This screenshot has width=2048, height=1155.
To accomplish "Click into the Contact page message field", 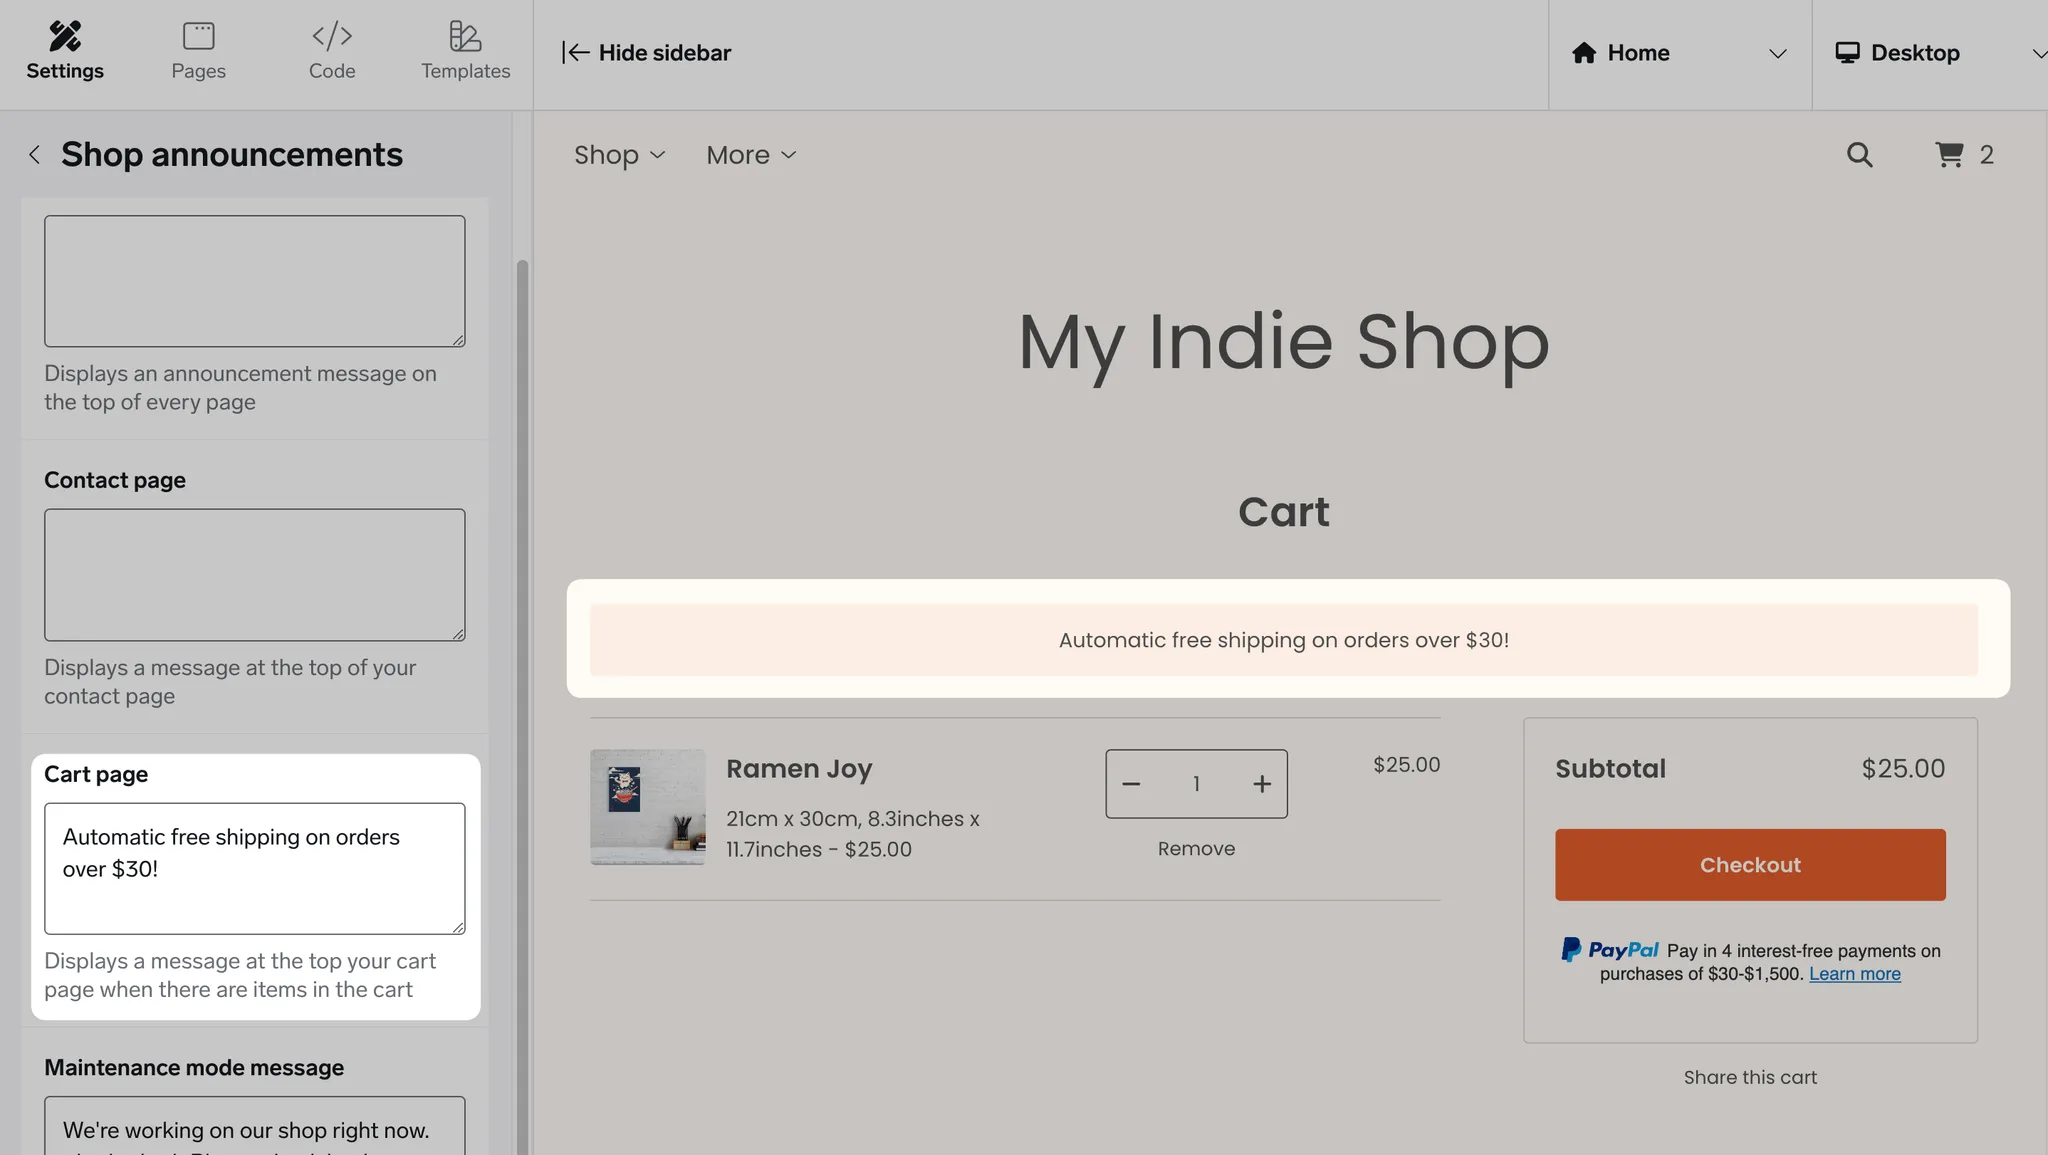I will click(254, 575).
